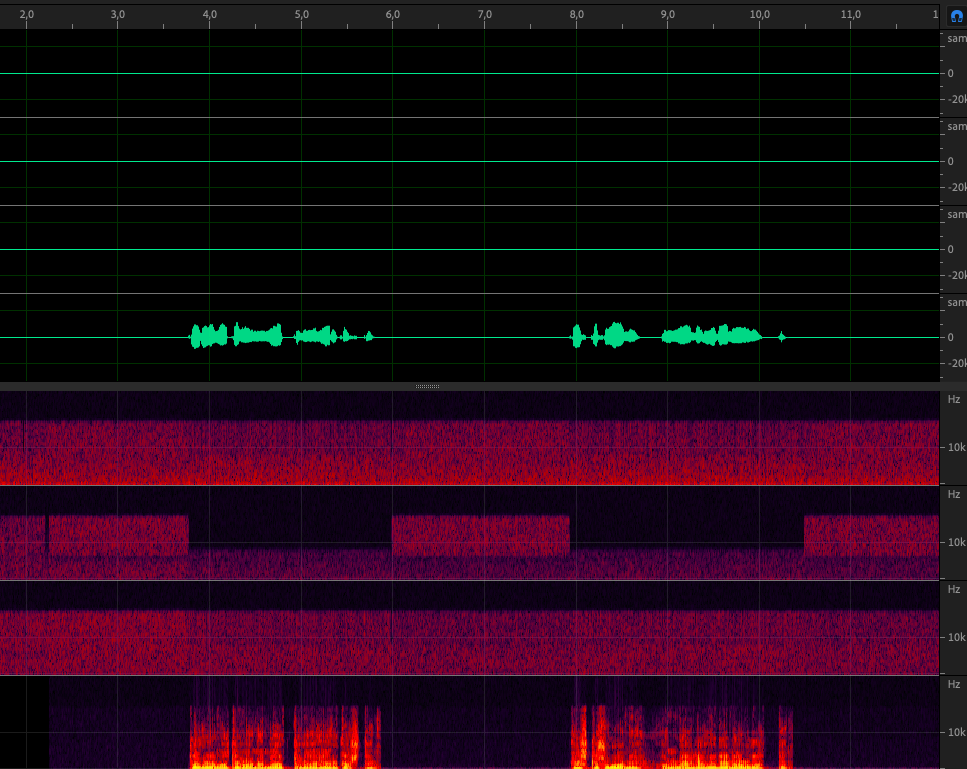The height and width of the screenshot is (769, 967).
Task: Click the 10k label on the second spectrogram channel
Action: [x=956, y=542]
